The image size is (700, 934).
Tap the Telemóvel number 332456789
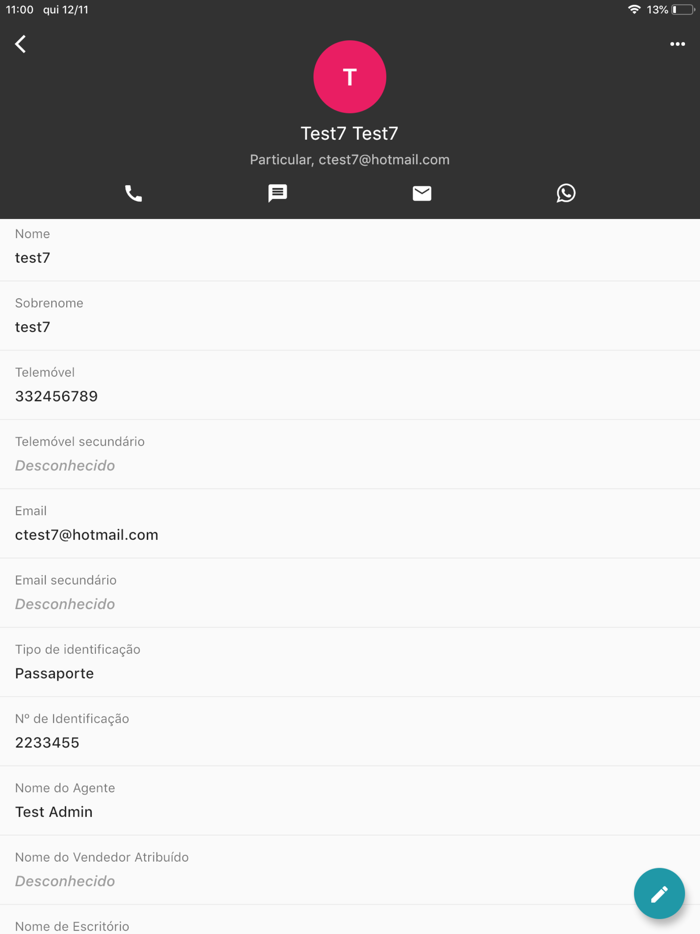pyautogui.click(x=56, y=396)
